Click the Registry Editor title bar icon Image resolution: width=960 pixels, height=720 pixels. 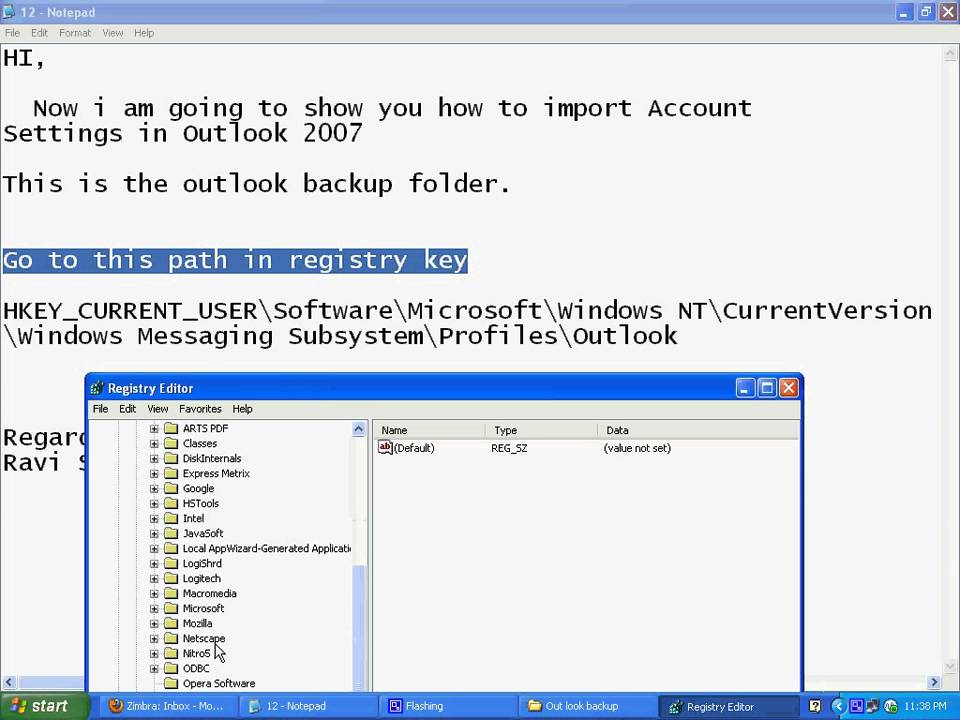(x=97, y=388)
